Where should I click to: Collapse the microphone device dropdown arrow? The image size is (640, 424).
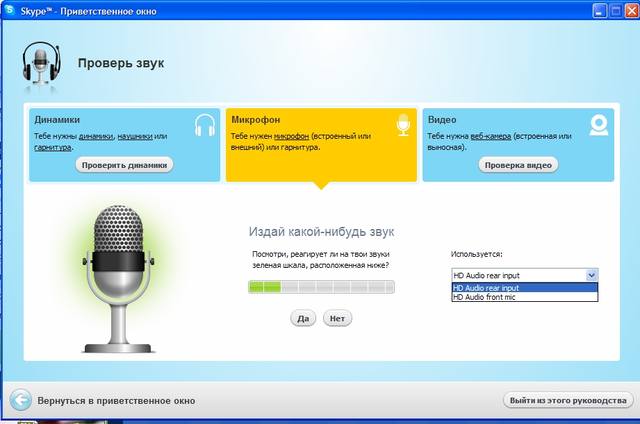(x=591, y=275)
